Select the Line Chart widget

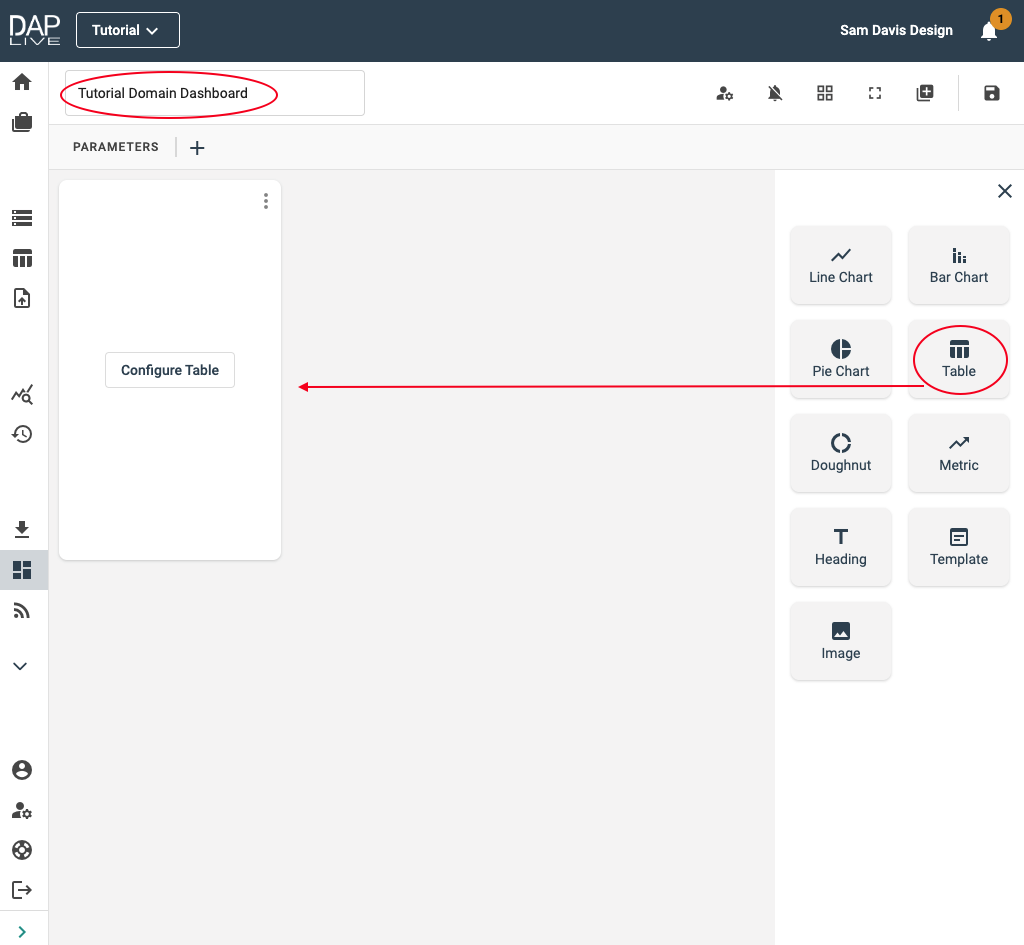tap(840, 266)
